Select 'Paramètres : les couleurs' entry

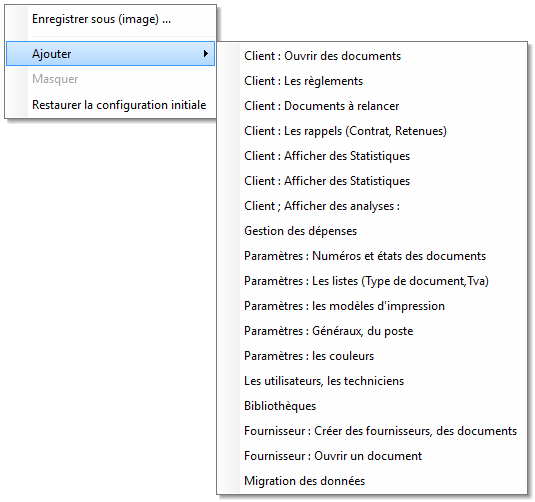pyautogui.click(x=372, y=356)
